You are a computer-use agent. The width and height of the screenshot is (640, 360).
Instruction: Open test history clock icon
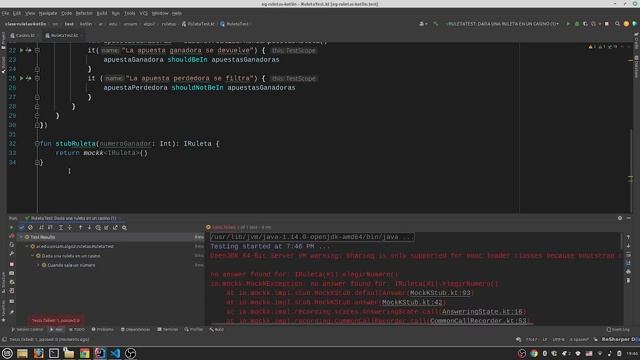pyautogui.click(x=98, y=227)
